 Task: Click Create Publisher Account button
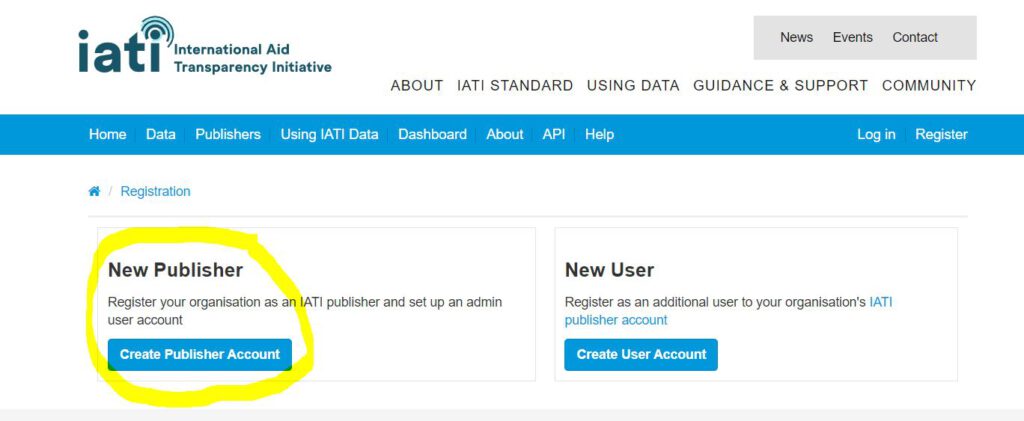pyautogui.click(x=200, y=354)
